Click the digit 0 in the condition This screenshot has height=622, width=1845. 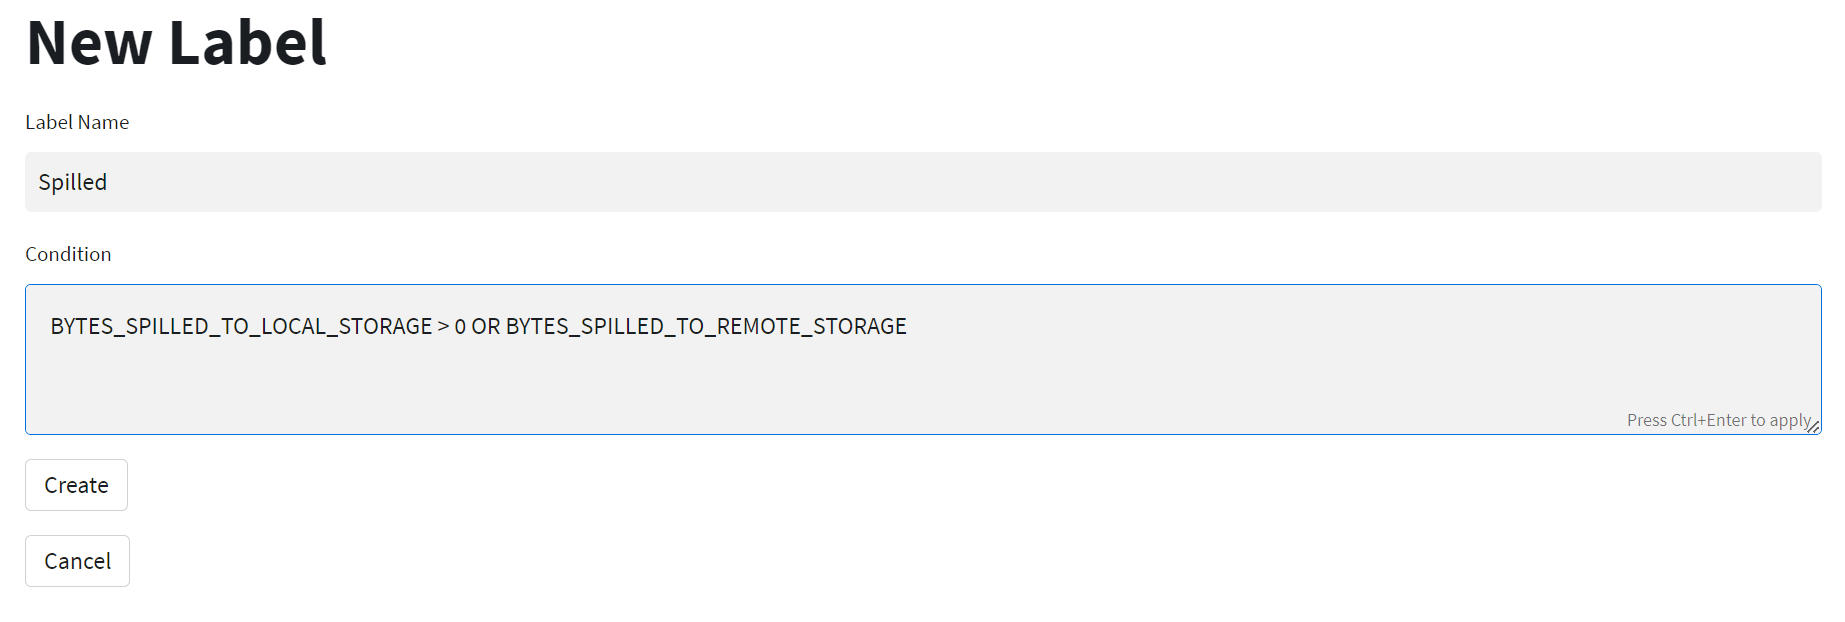(460, 326)
